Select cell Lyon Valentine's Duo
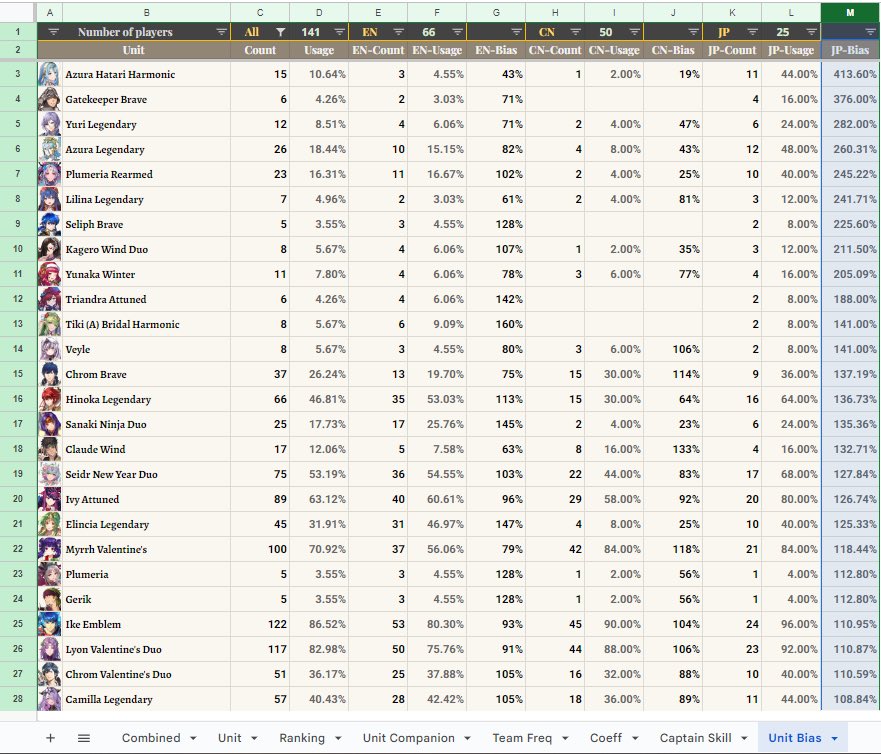Screen dimensions: 881x754 tap(146, 649)
